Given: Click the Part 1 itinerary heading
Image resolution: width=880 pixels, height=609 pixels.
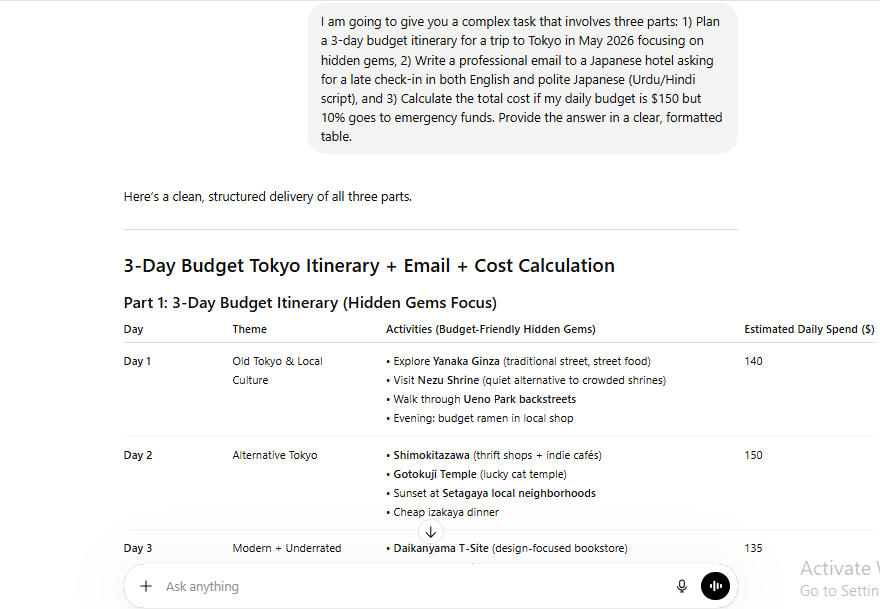Looking at the screenshot, I should pyautogui.click(x=310, y=303).
